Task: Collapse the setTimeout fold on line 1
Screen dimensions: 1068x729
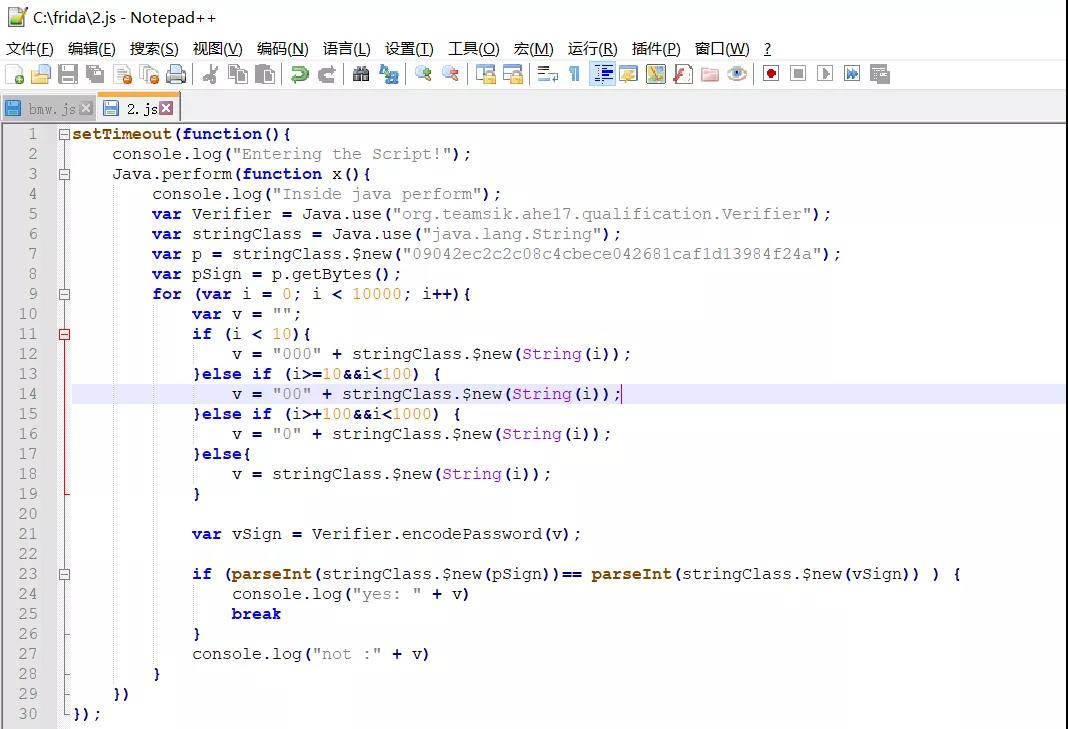Action: click(64, 134)
